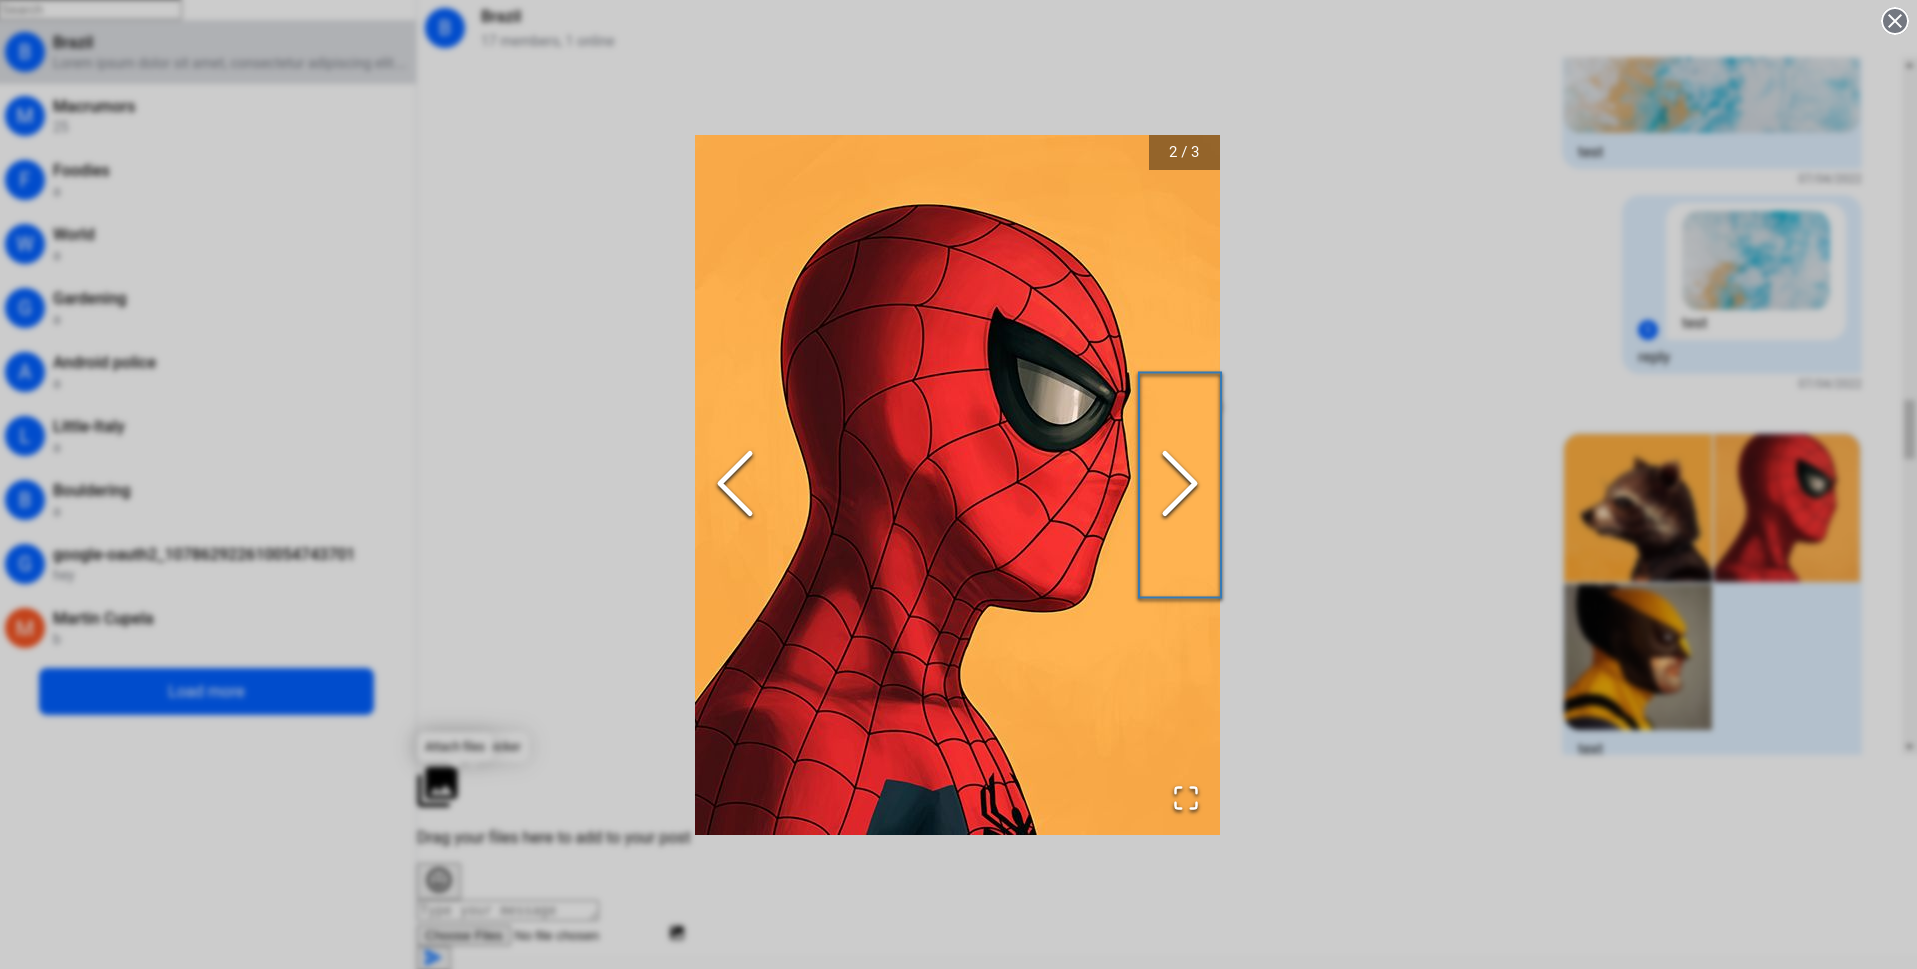Open the Bouldering group chat
This screenshot has width=1917, height=969.
(207, 500)
